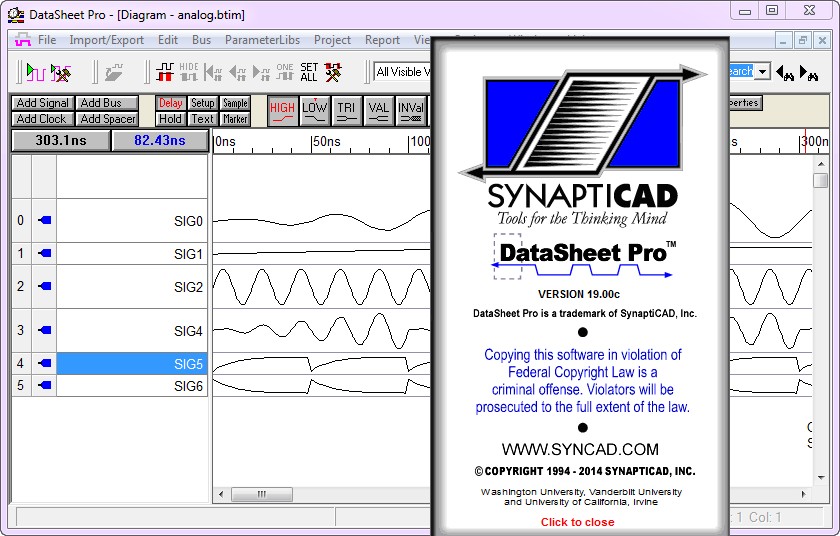Enable Sample parameter mode
The image size is (840, 536).
pyautogui.click(x=235, y=103)
